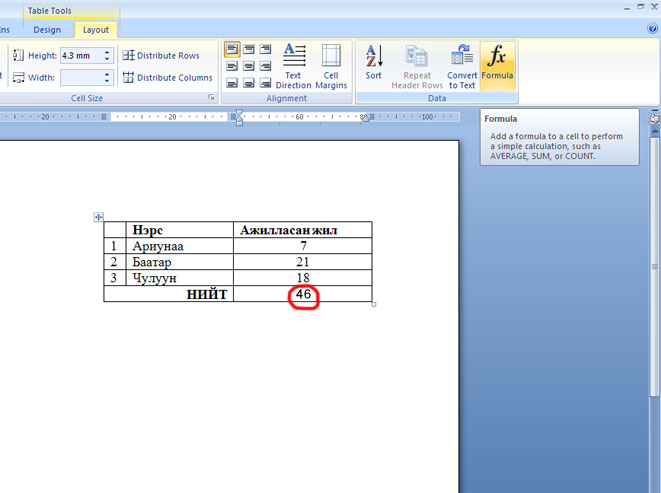Click the "НИЙТ" cell

click(x=169, y=294)
